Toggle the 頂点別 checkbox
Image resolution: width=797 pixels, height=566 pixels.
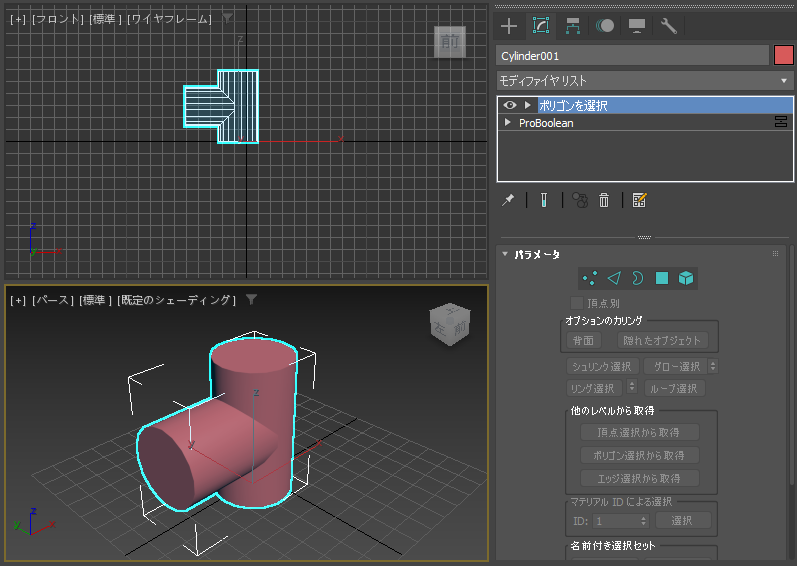(576, 303)
